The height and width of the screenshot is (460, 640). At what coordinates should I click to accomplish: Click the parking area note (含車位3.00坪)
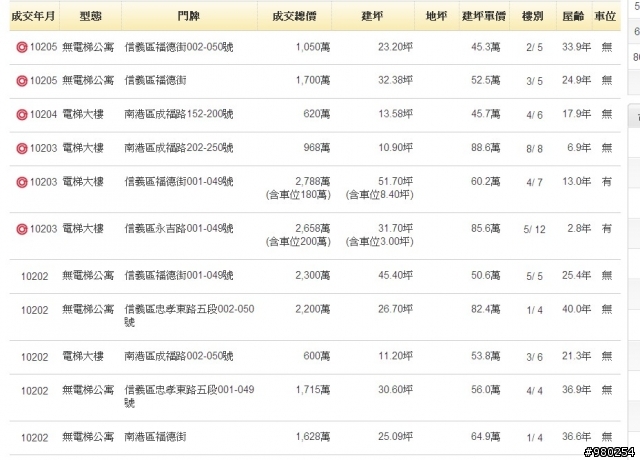pos(380,242)
